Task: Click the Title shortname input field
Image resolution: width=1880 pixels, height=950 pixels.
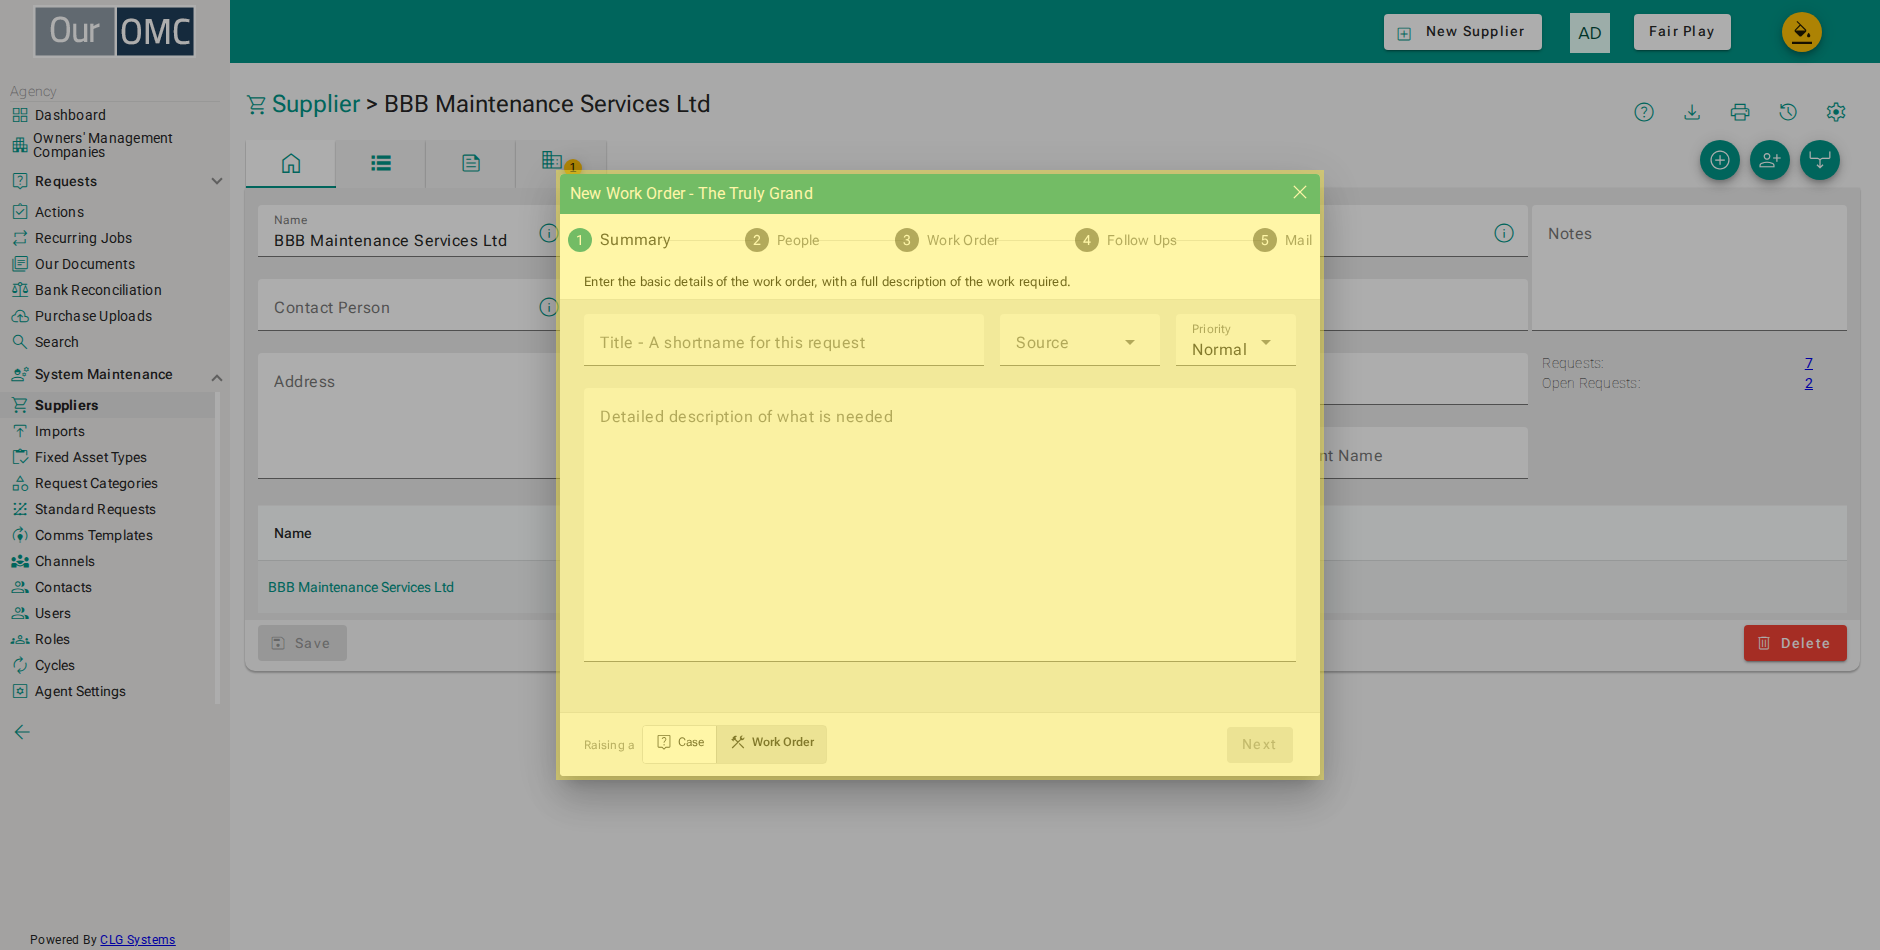Action: pyautogui.click(x=784, y=341)
